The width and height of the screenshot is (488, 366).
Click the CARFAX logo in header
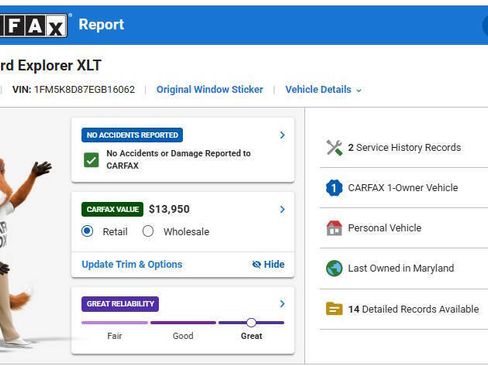coord(33,25)
